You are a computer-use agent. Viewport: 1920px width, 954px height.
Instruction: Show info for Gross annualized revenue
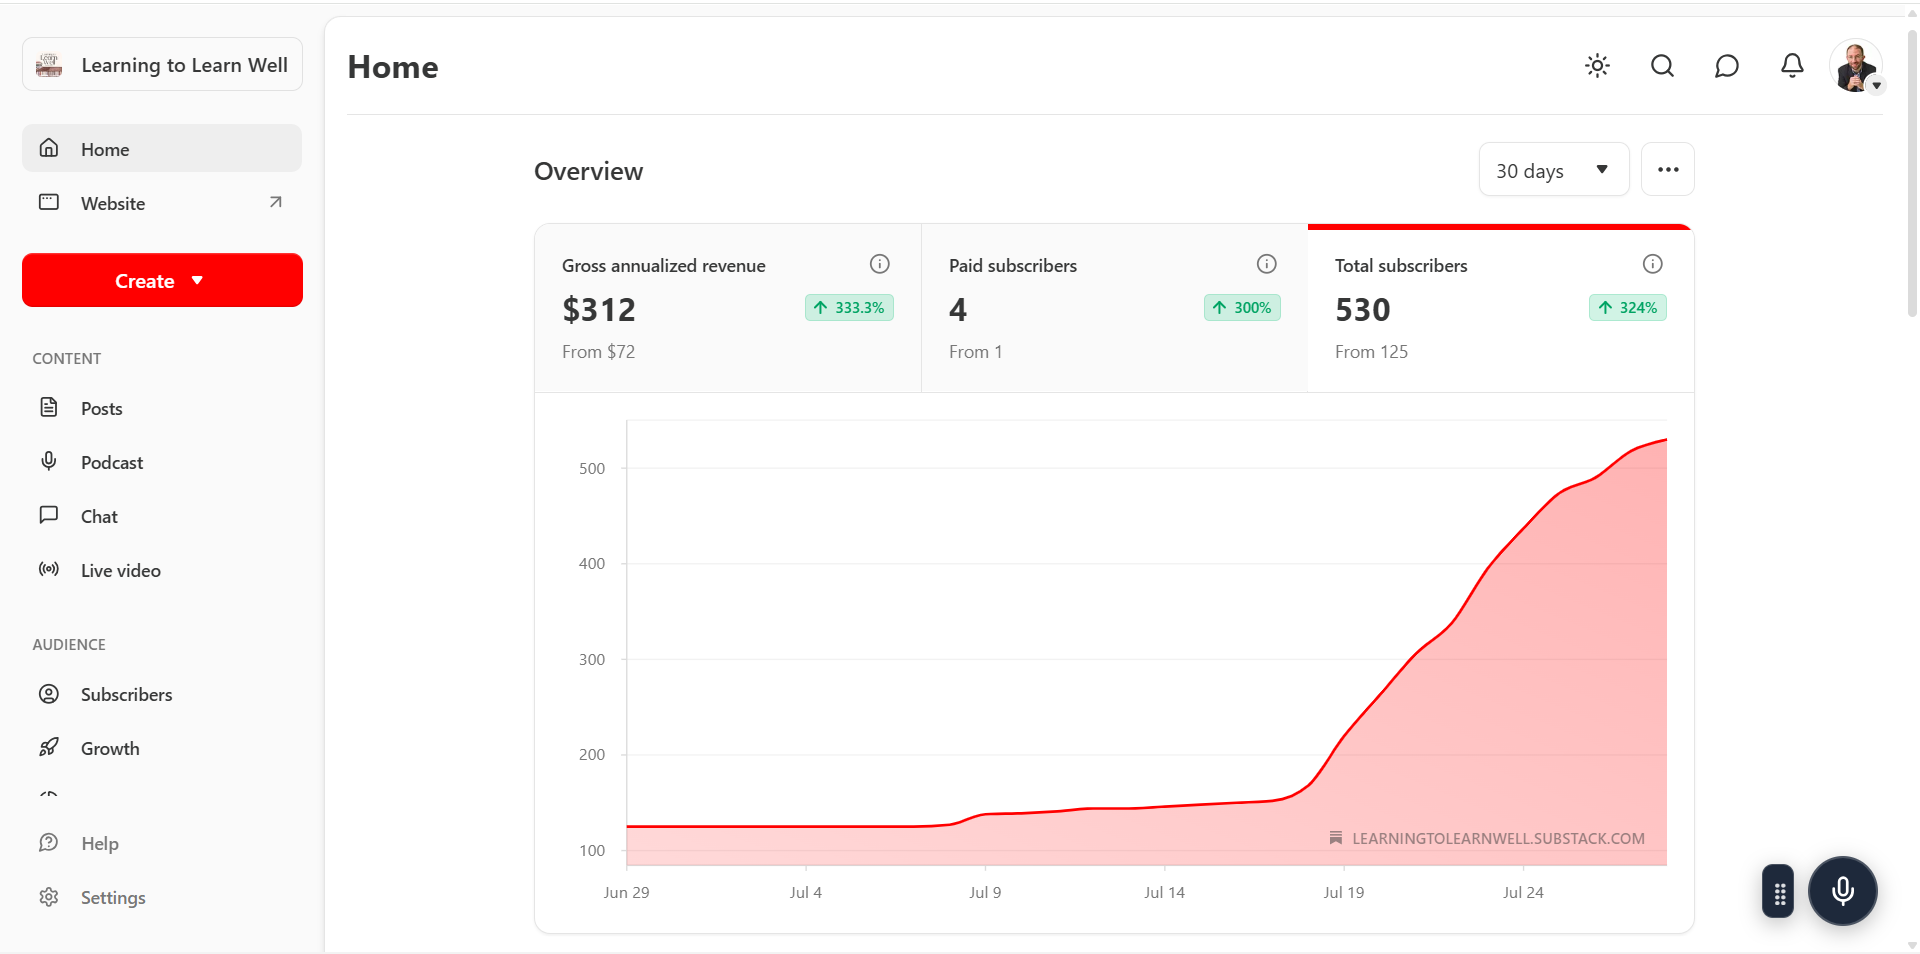(880, 264)
